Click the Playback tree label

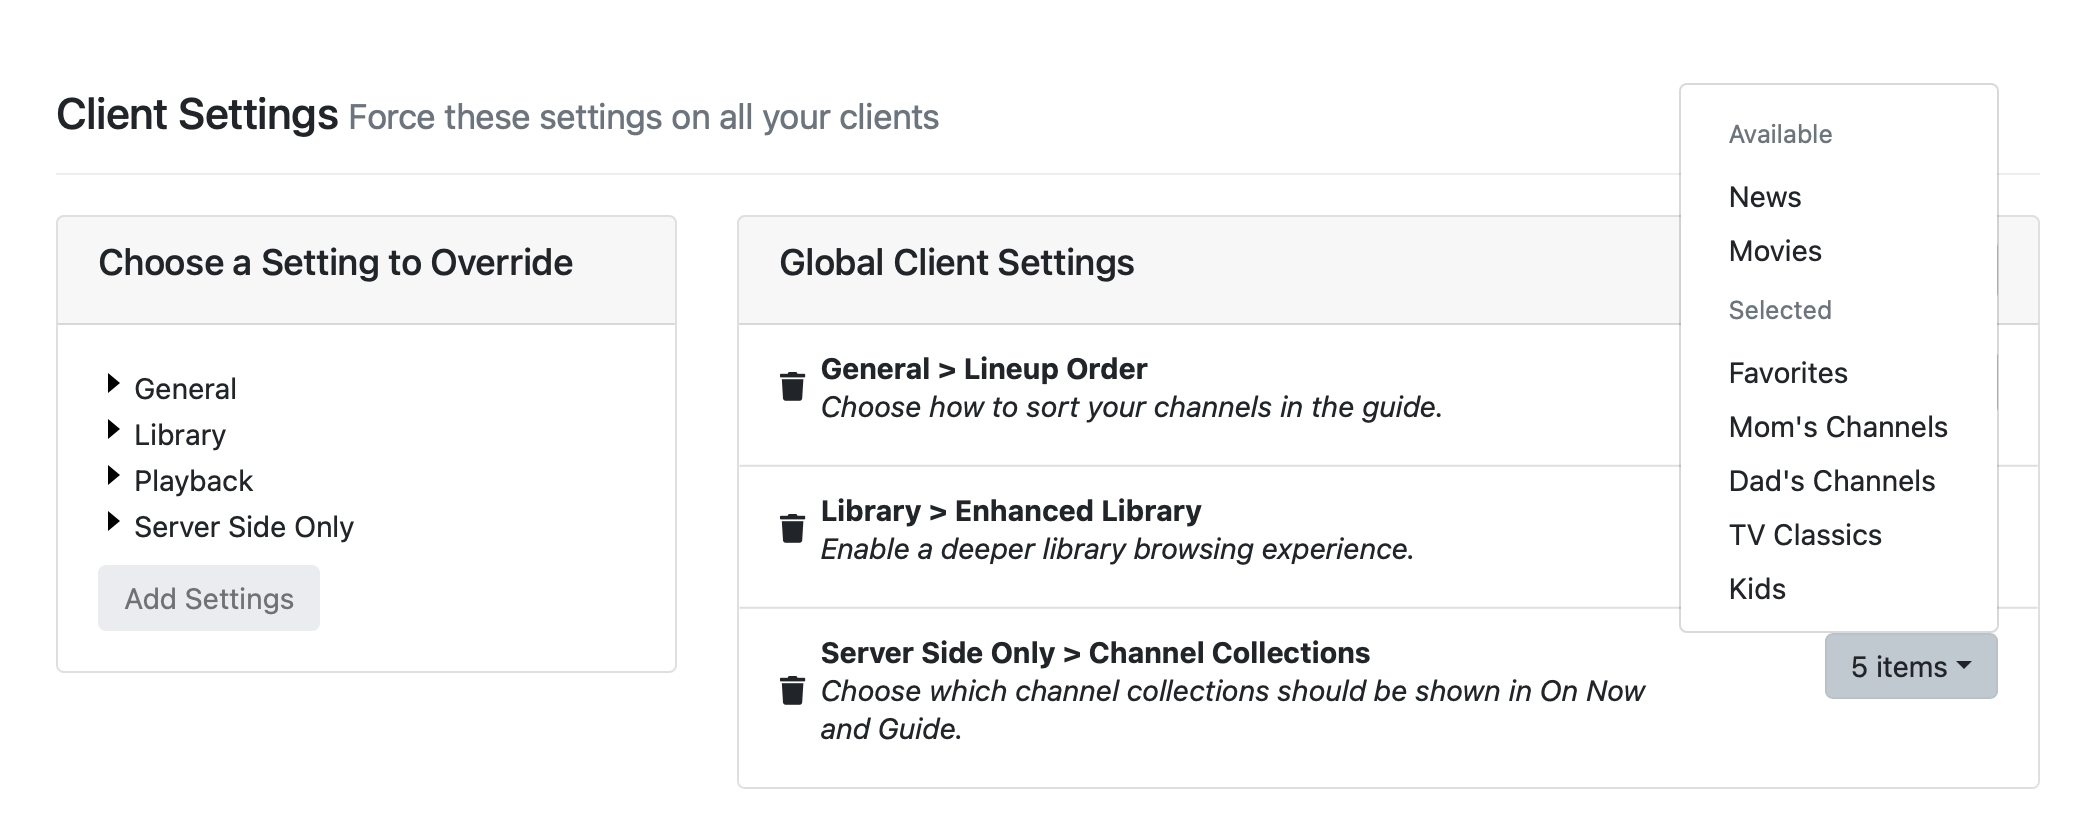click(x=193, y=481)
